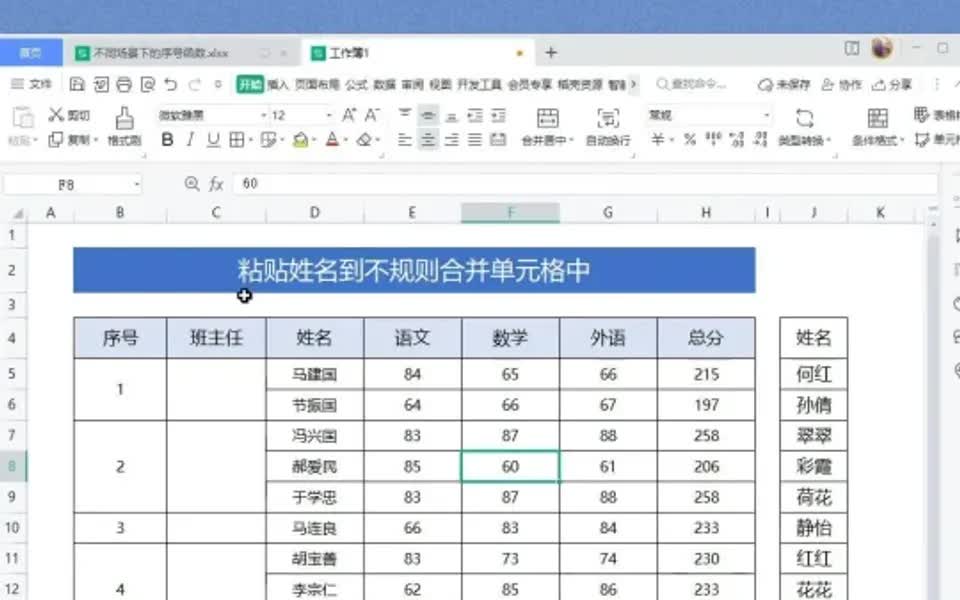The image size is (960, 600).
Task: Select the Format Painter (格式刷) tool
Action: [x=125, y=125]
